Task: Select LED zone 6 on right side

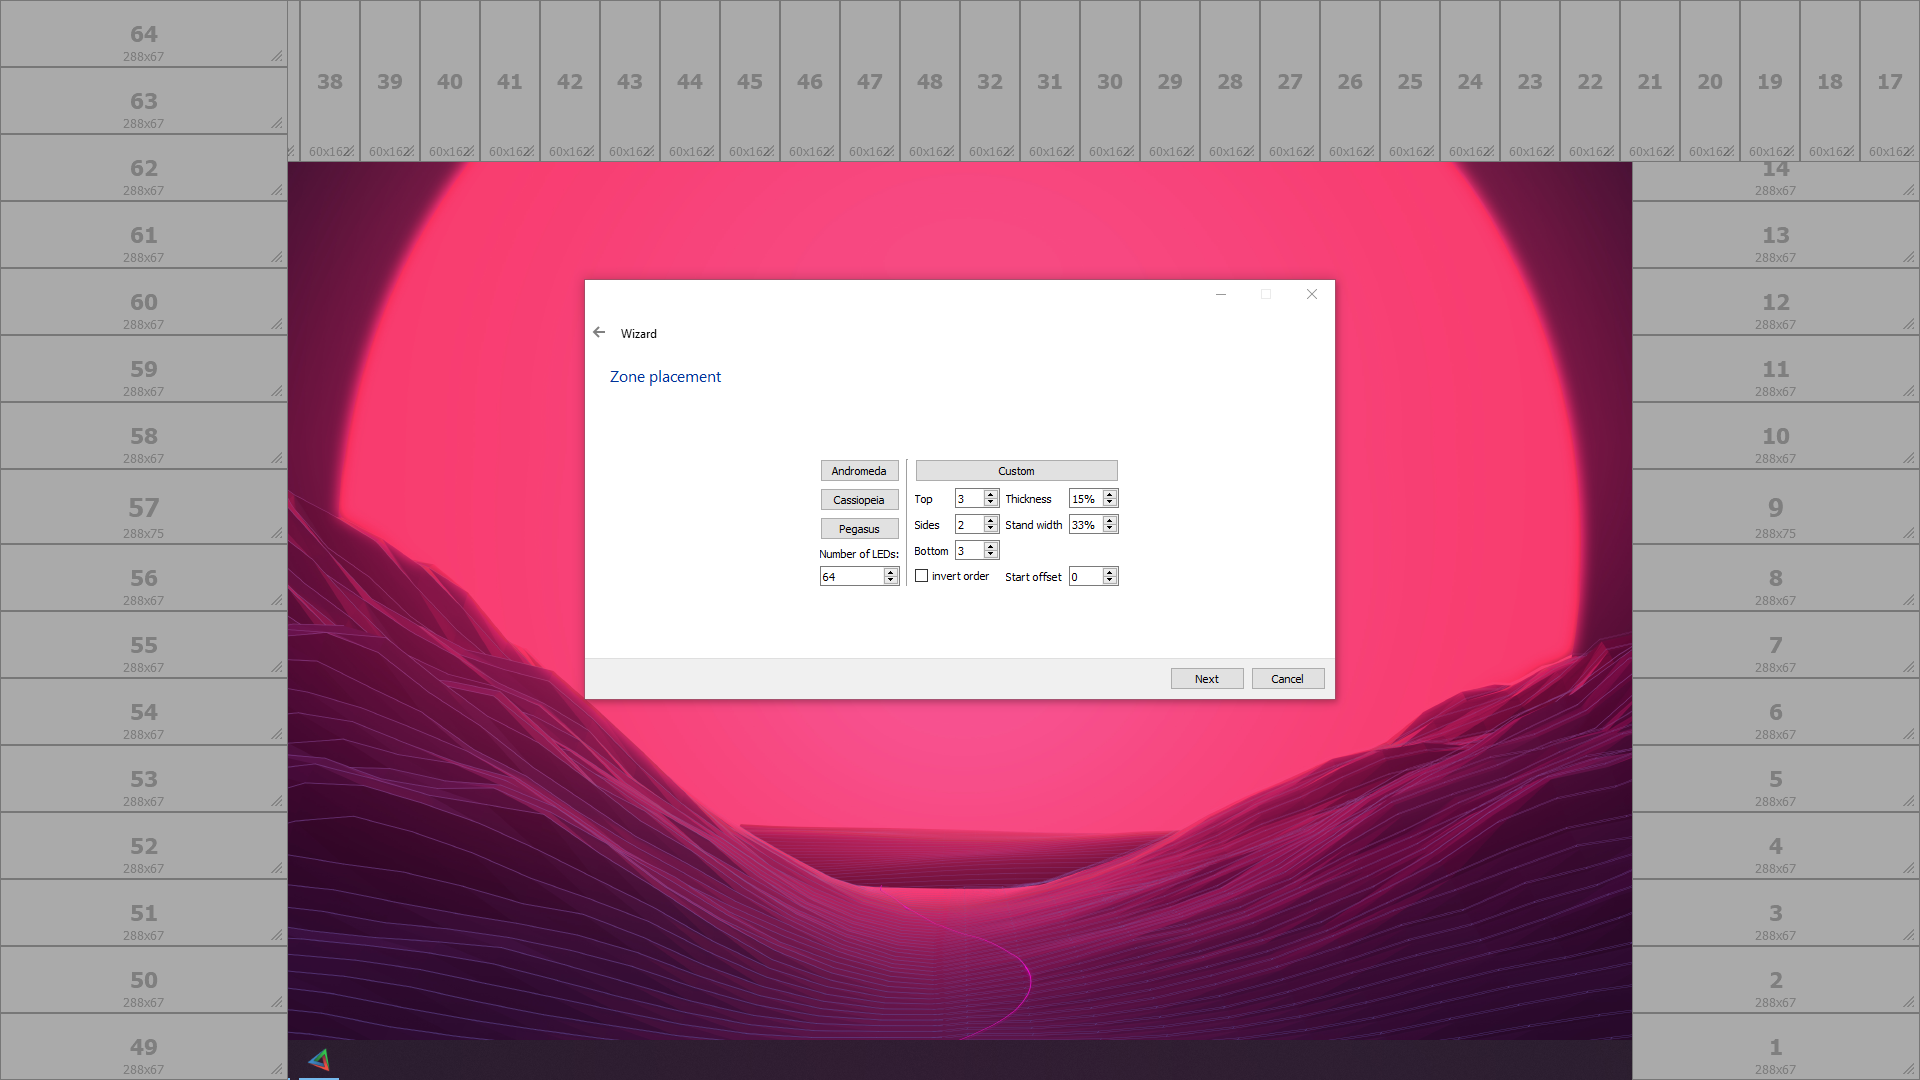Action: pyautogui.click(x=1776, y=712)
